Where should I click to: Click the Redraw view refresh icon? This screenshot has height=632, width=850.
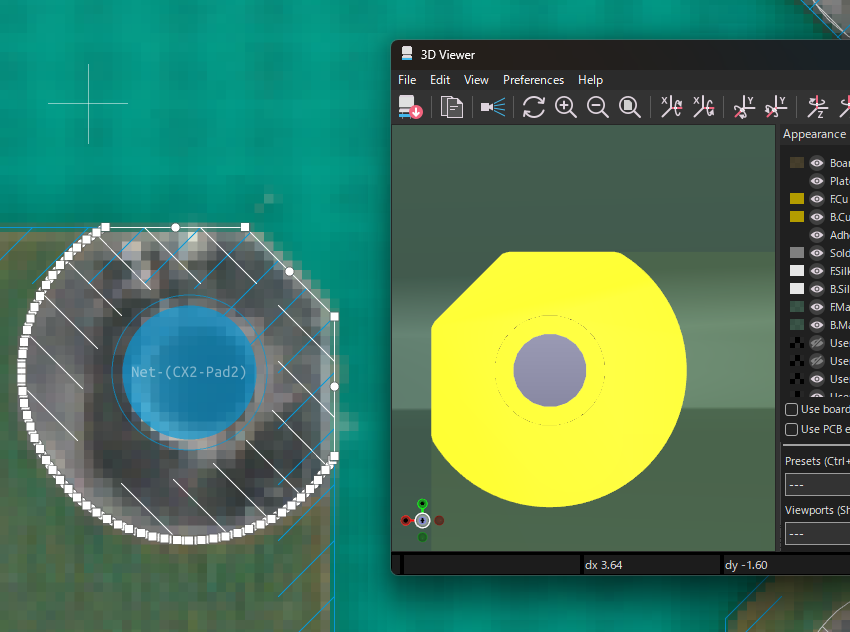533,106
